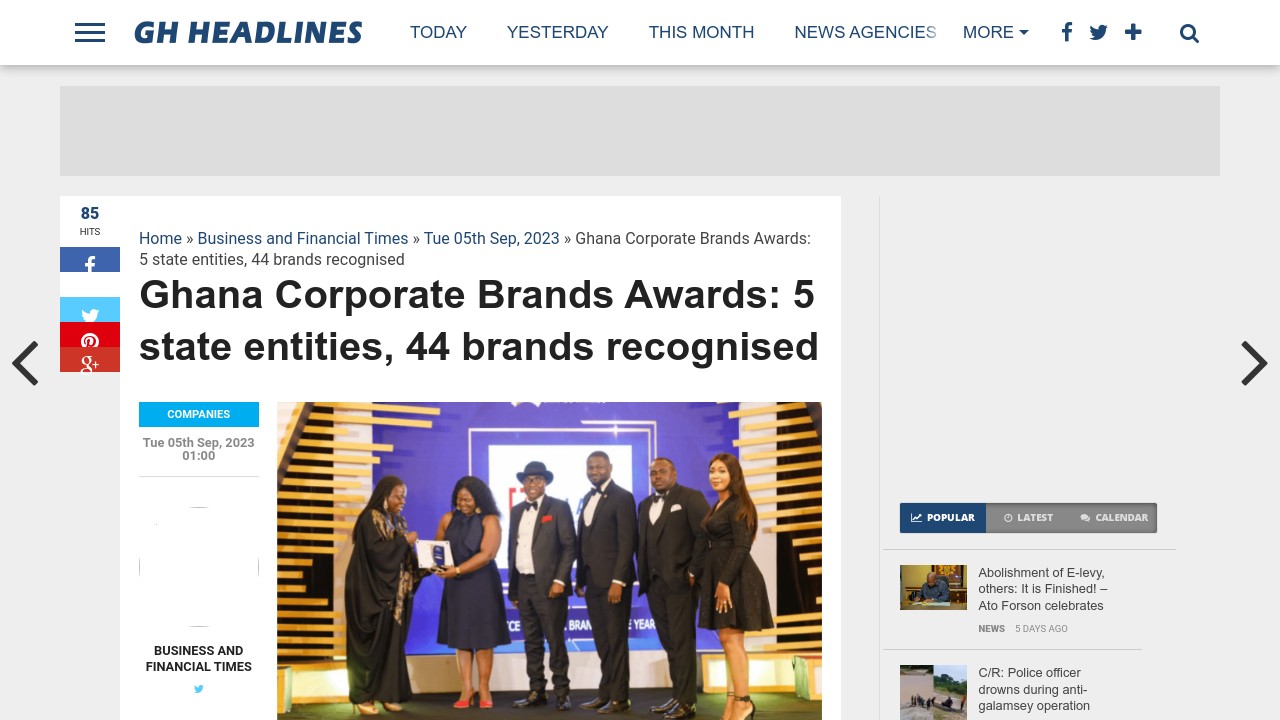Click the COMPANIES category button
This screenshot has height=720, width=1280.
(199, 414)
